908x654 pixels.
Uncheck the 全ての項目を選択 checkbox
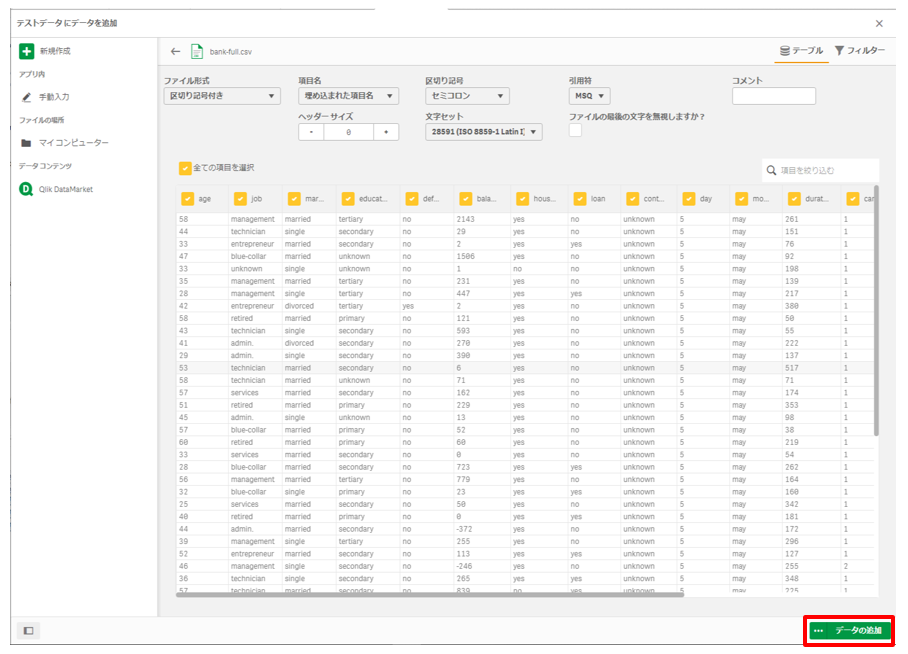pyautogui.click(x=185, y=167)
